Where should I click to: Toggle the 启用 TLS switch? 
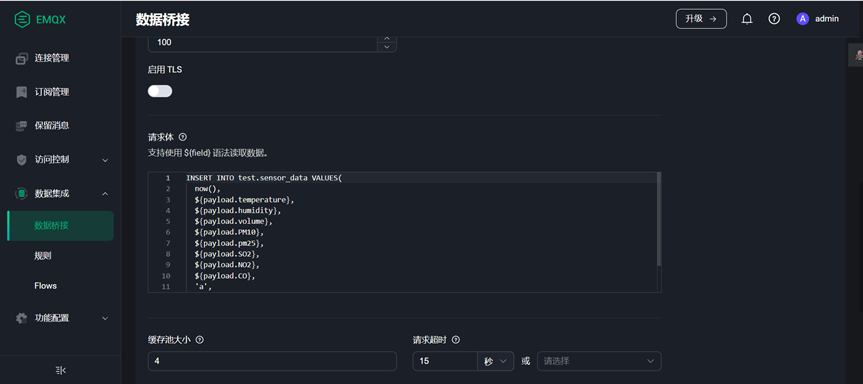coord(160,91)
